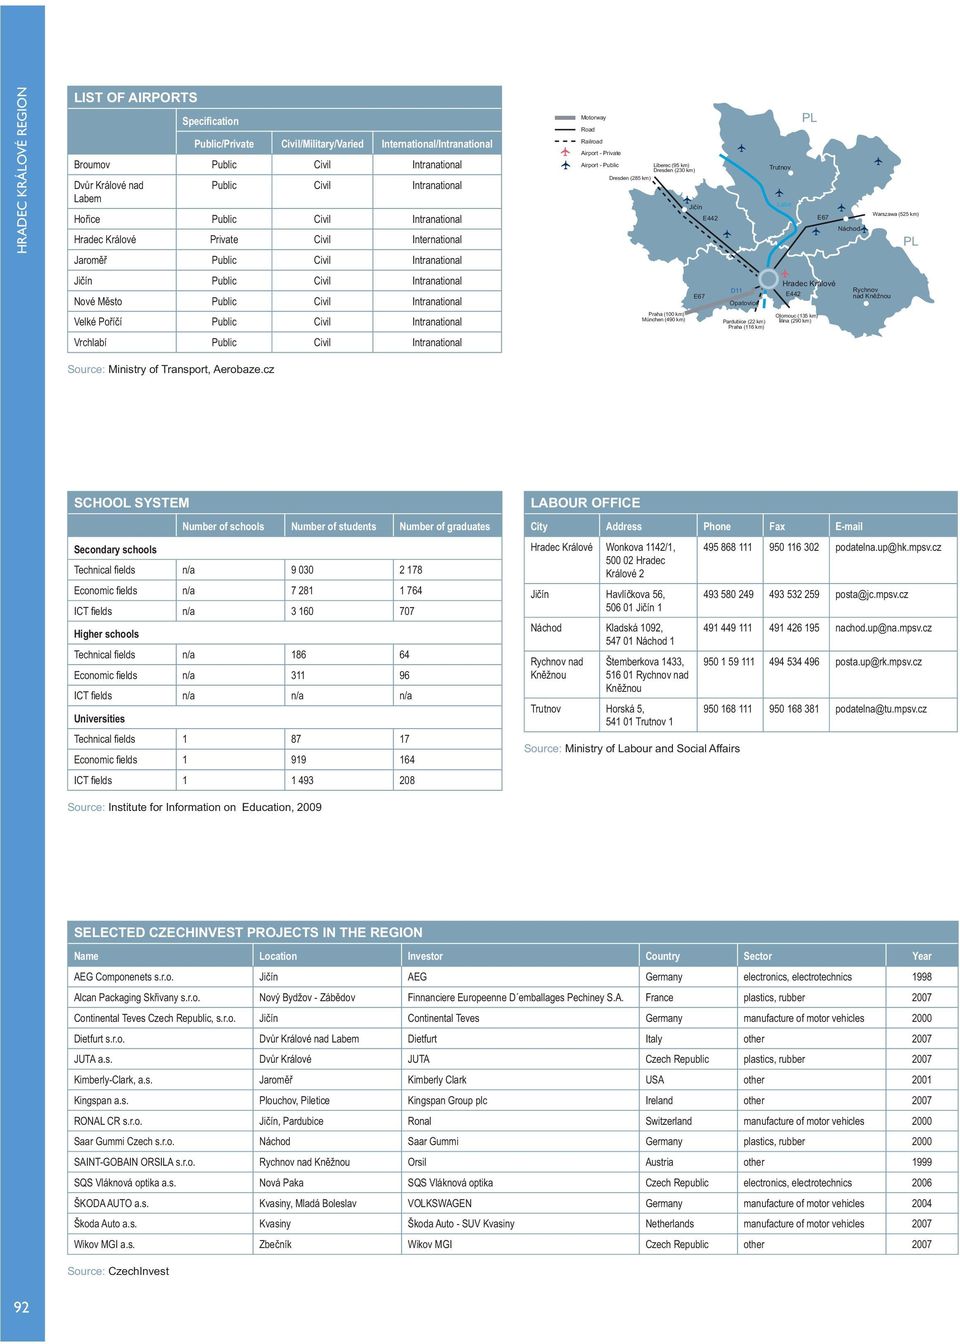
Task: Click the 9 030 students value
Action: point(302,570)
